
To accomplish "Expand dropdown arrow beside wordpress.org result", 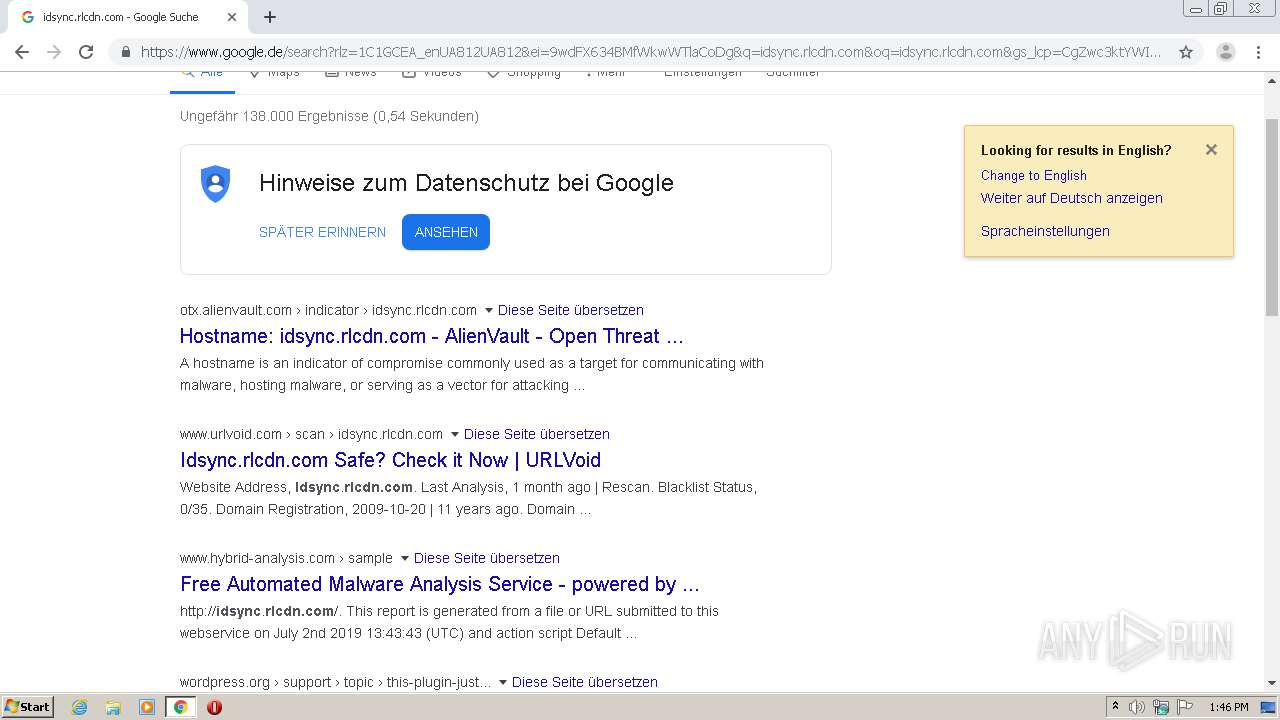I will click(502, 682).
